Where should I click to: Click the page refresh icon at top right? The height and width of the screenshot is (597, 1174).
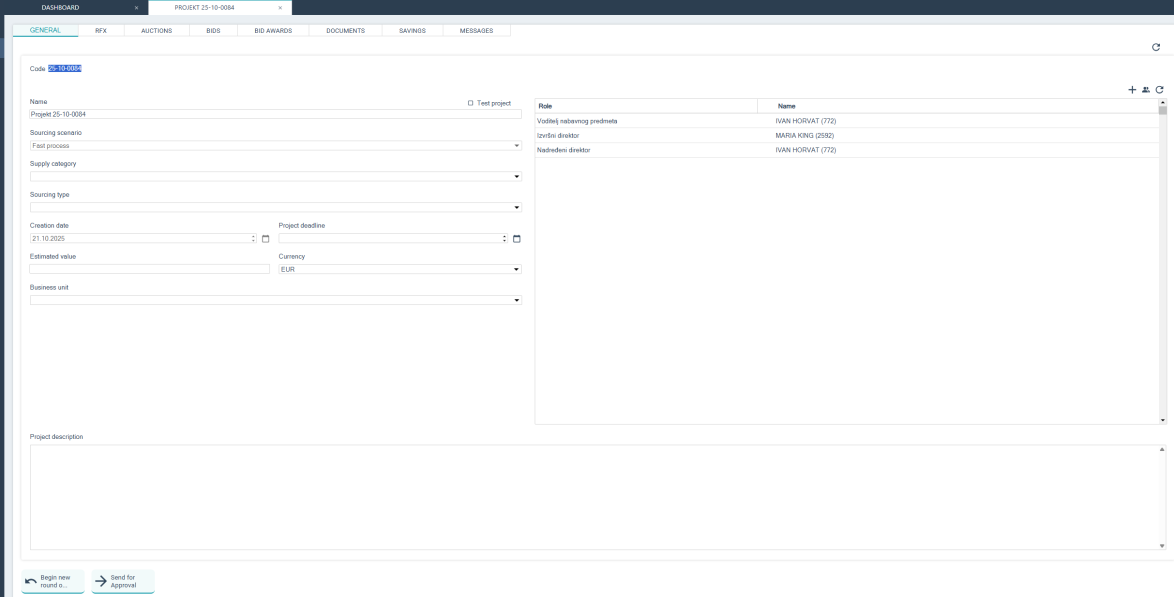coord(1156,47)
